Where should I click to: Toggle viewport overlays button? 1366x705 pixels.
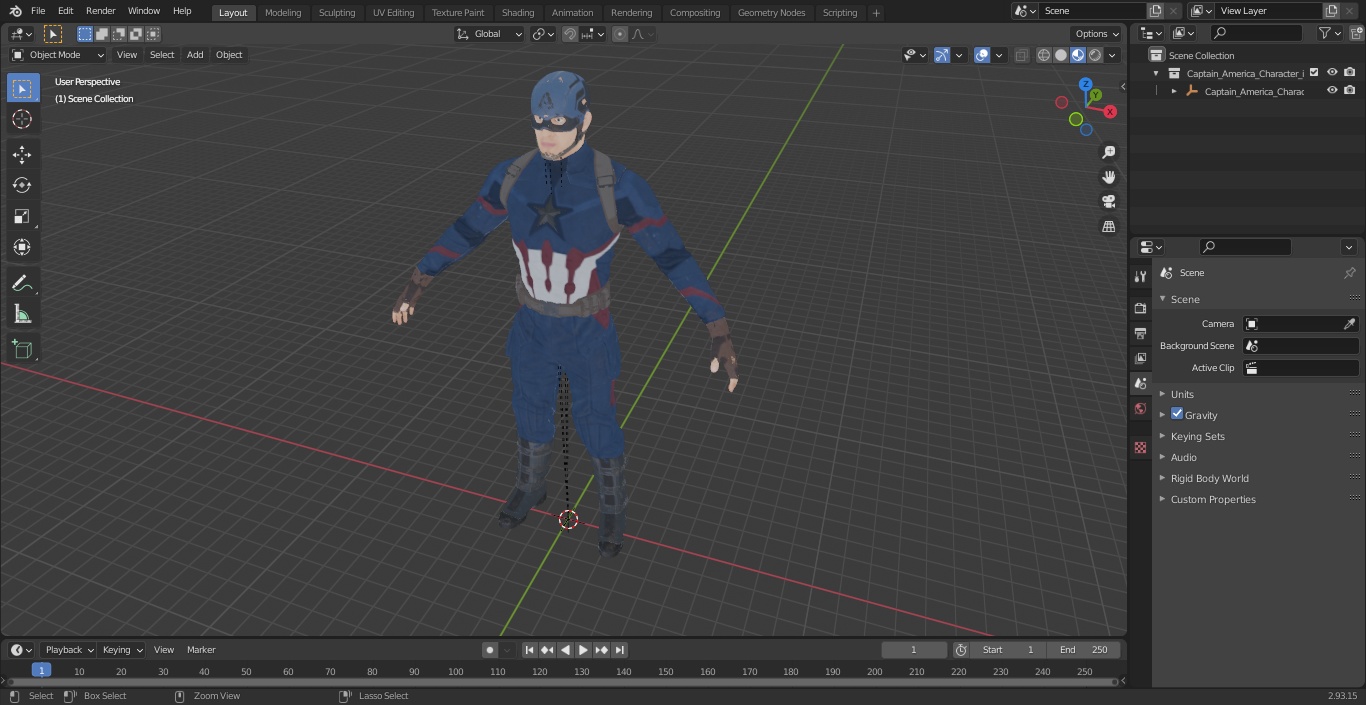click(982, 55)
